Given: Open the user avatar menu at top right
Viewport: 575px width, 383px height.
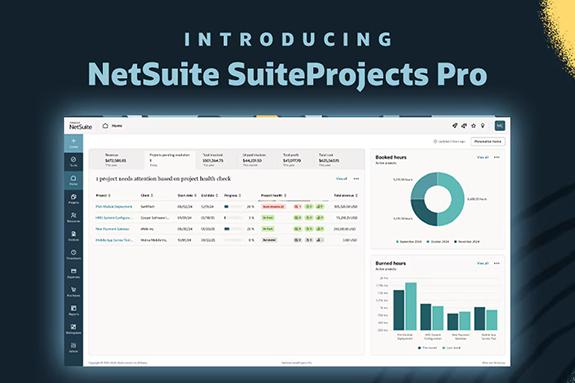Looking at the screenshot, I should (x=499, y=125).
